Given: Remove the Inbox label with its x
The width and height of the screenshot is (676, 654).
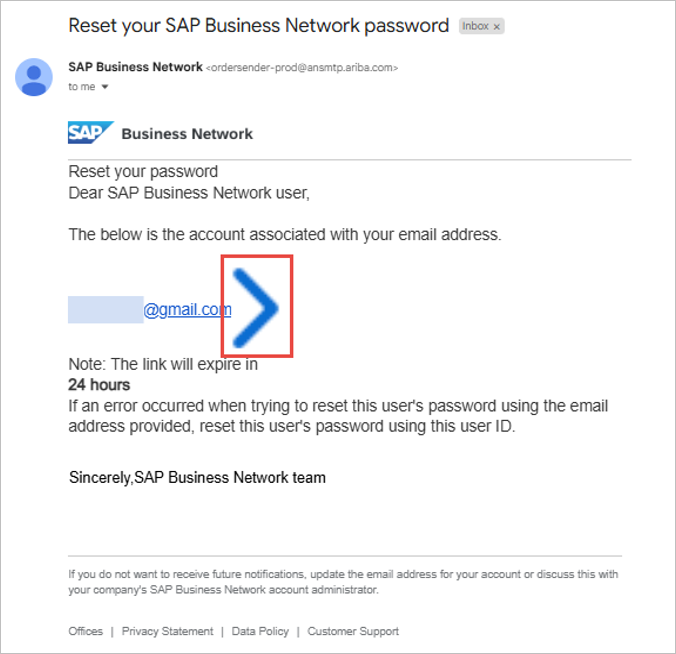Looking at the screenshot, I should pyautogui.click(x=497, y=26).
